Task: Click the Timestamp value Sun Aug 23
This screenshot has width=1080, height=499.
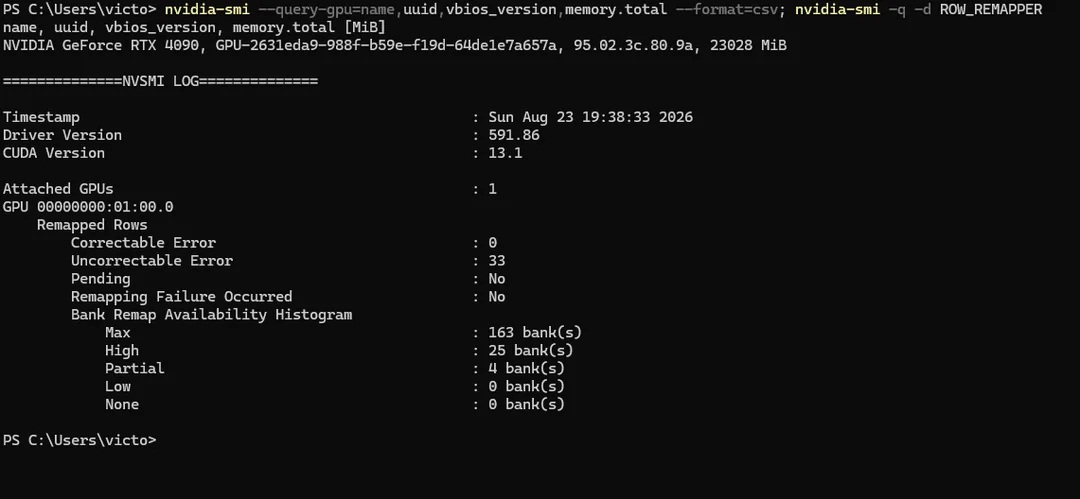Action: [x=590, y=117]
